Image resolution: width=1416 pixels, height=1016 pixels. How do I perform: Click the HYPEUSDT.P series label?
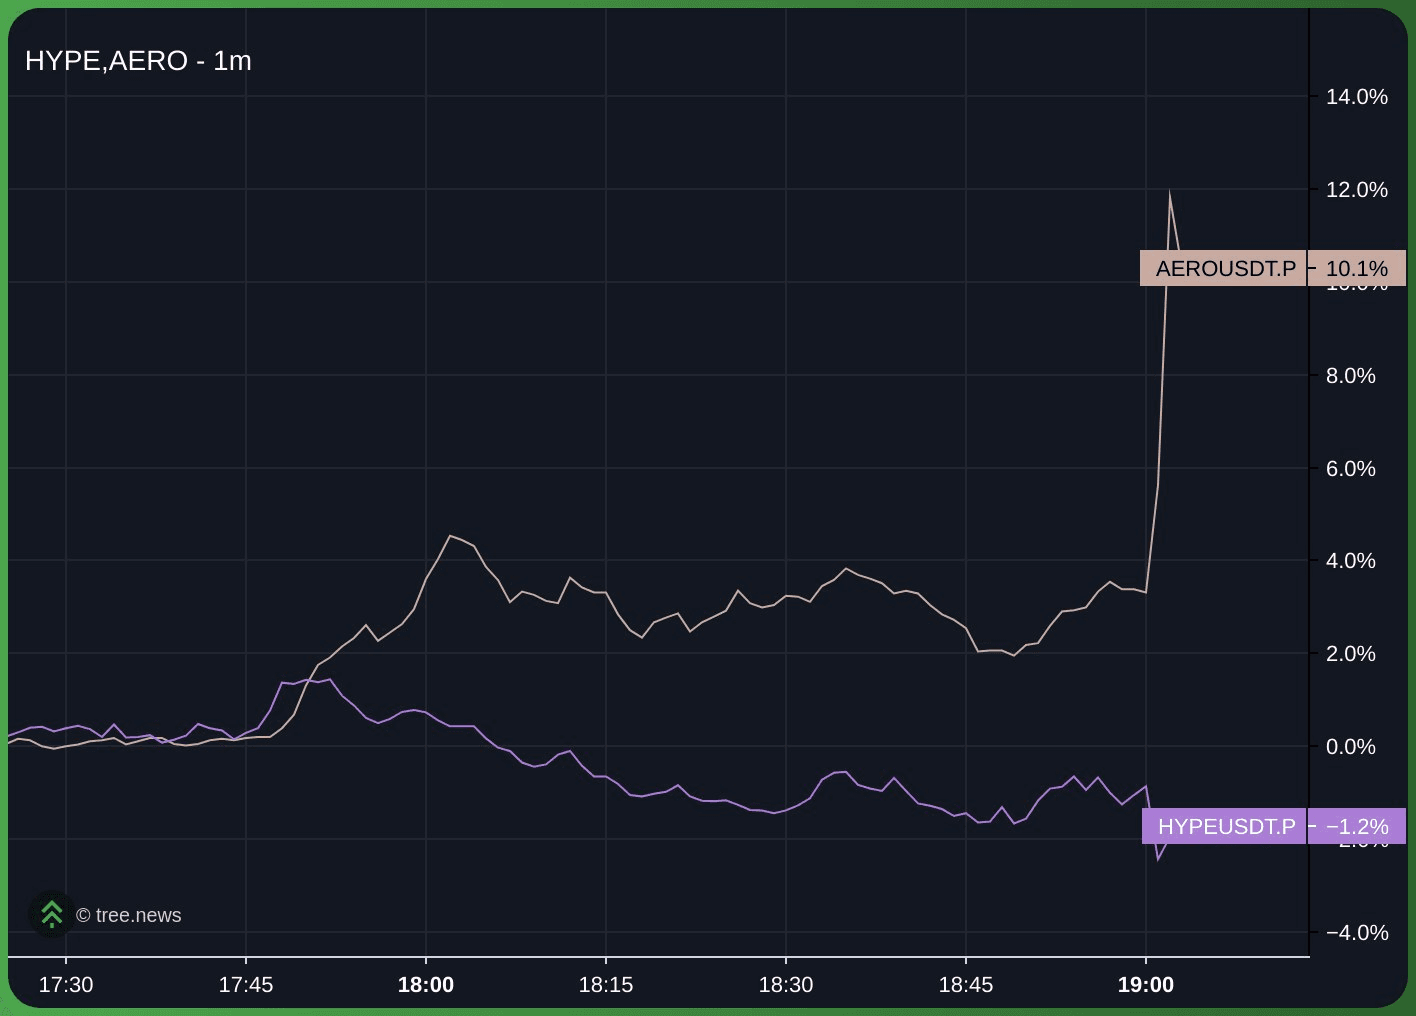[x=1225, y=826]
